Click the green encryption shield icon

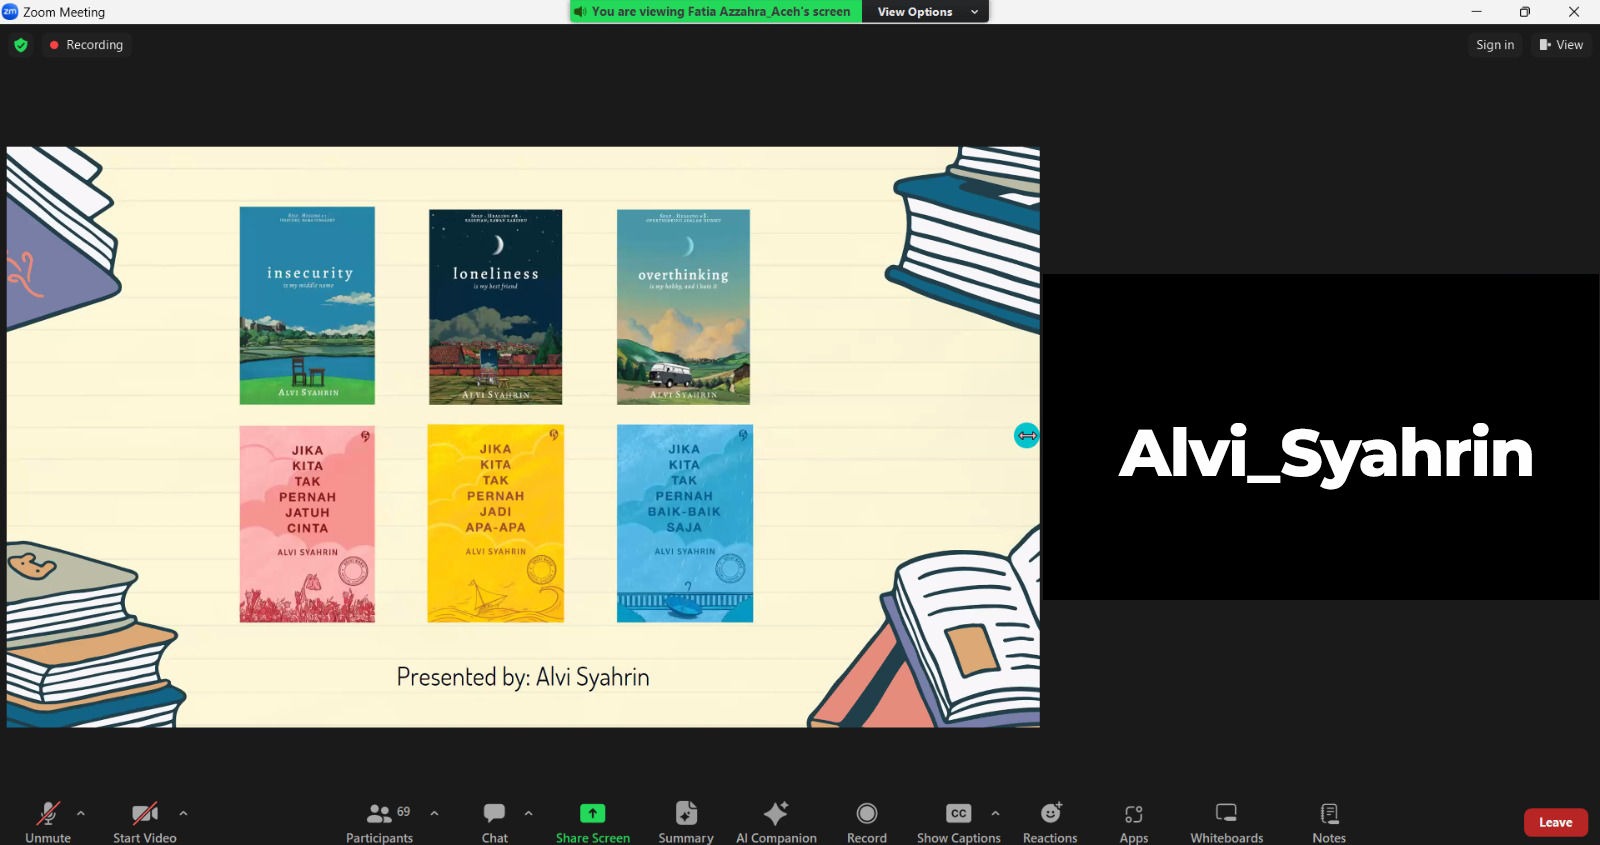click(x=21, y=45)
